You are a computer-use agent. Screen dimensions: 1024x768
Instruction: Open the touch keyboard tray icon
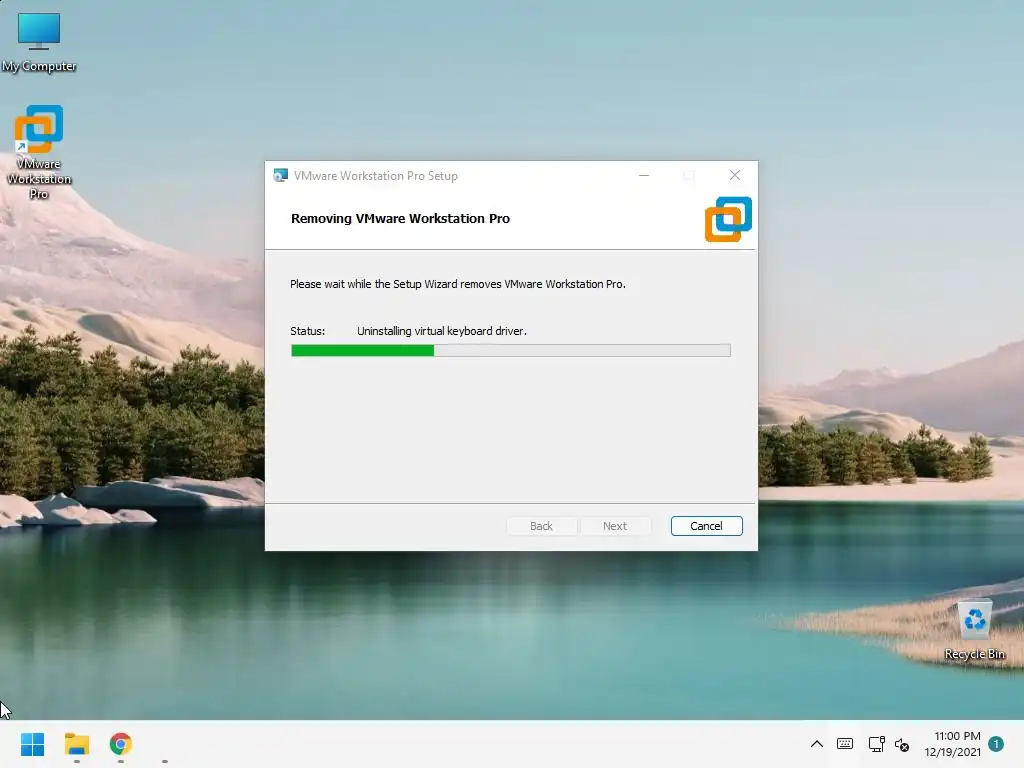tap(845, 744)
